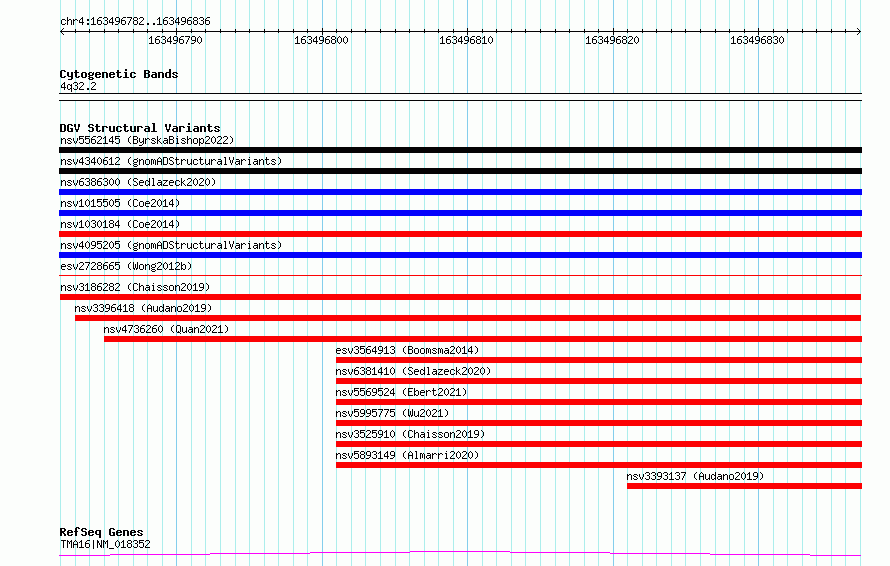Select the nsv5569524 (Ebert2021) label

click(x=401, y=392)
